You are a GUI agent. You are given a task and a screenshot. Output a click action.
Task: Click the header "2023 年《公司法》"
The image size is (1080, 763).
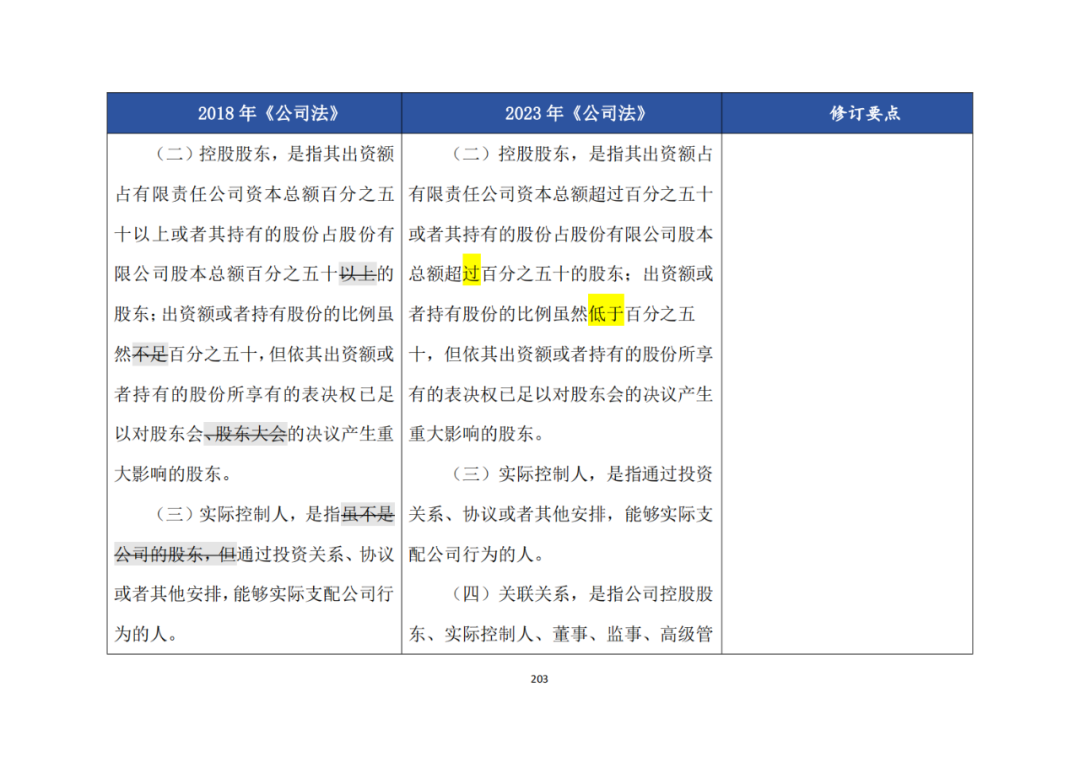575,114
